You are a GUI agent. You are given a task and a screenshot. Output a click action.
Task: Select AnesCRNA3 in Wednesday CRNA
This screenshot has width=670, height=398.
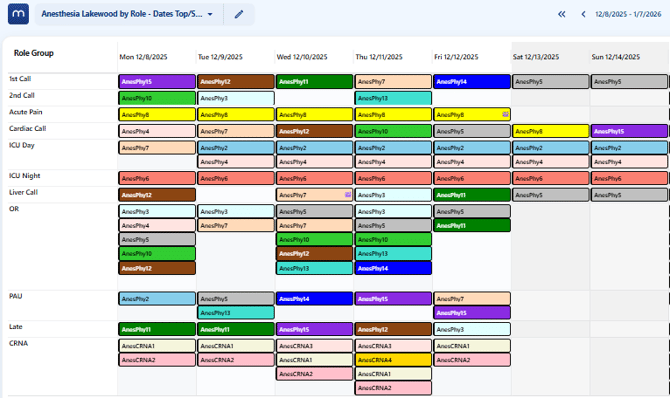[314, 346]
